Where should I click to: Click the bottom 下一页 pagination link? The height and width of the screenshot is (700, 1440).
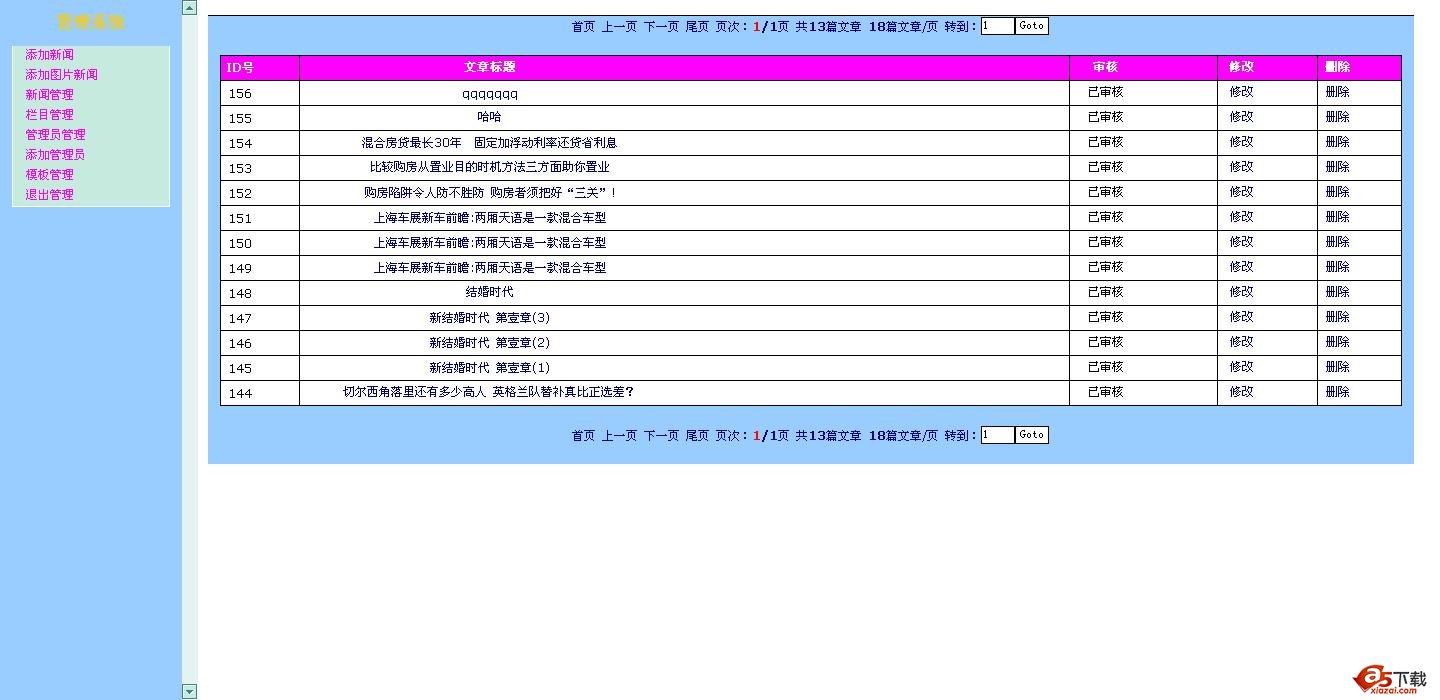pyautogui.click(x=661, y=436)
